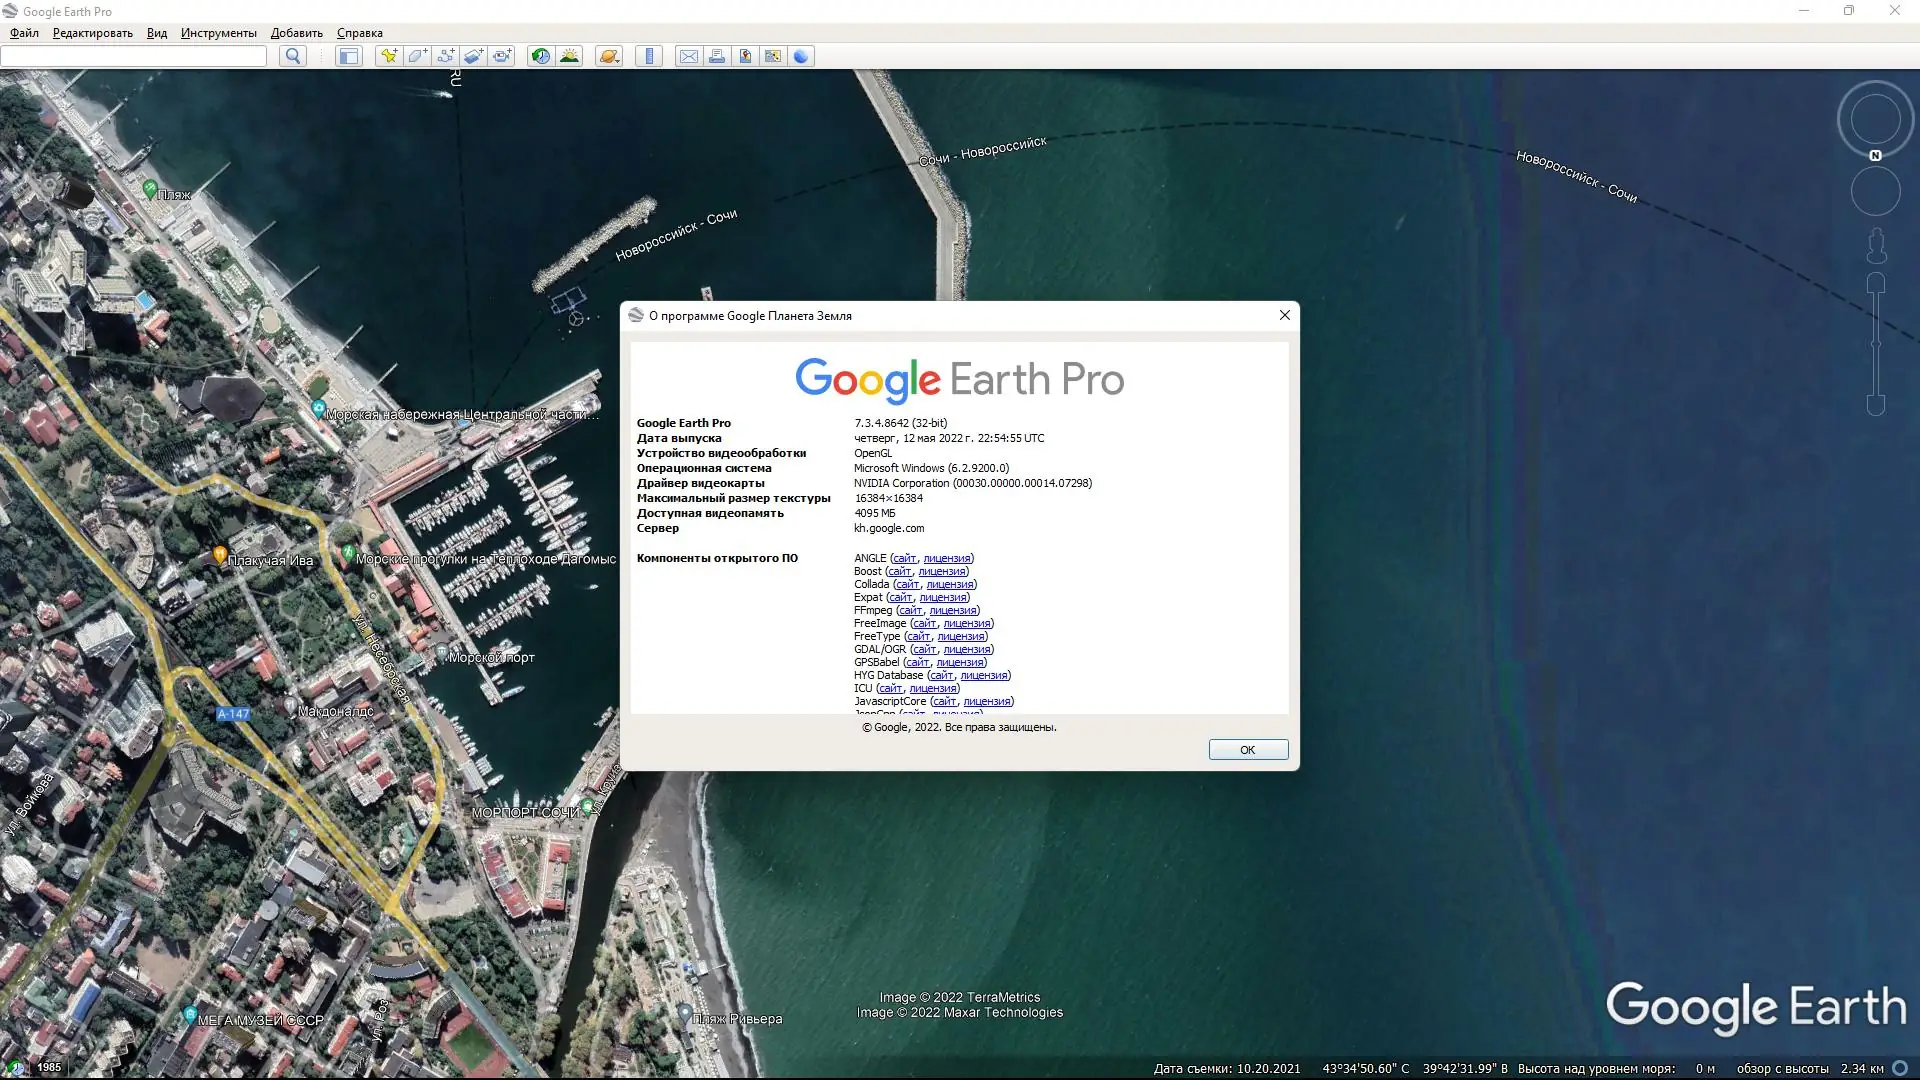Screen dimensions: 1920x1080
Task: Open the Record a Tour tool
Action: [x=502, y=56]
